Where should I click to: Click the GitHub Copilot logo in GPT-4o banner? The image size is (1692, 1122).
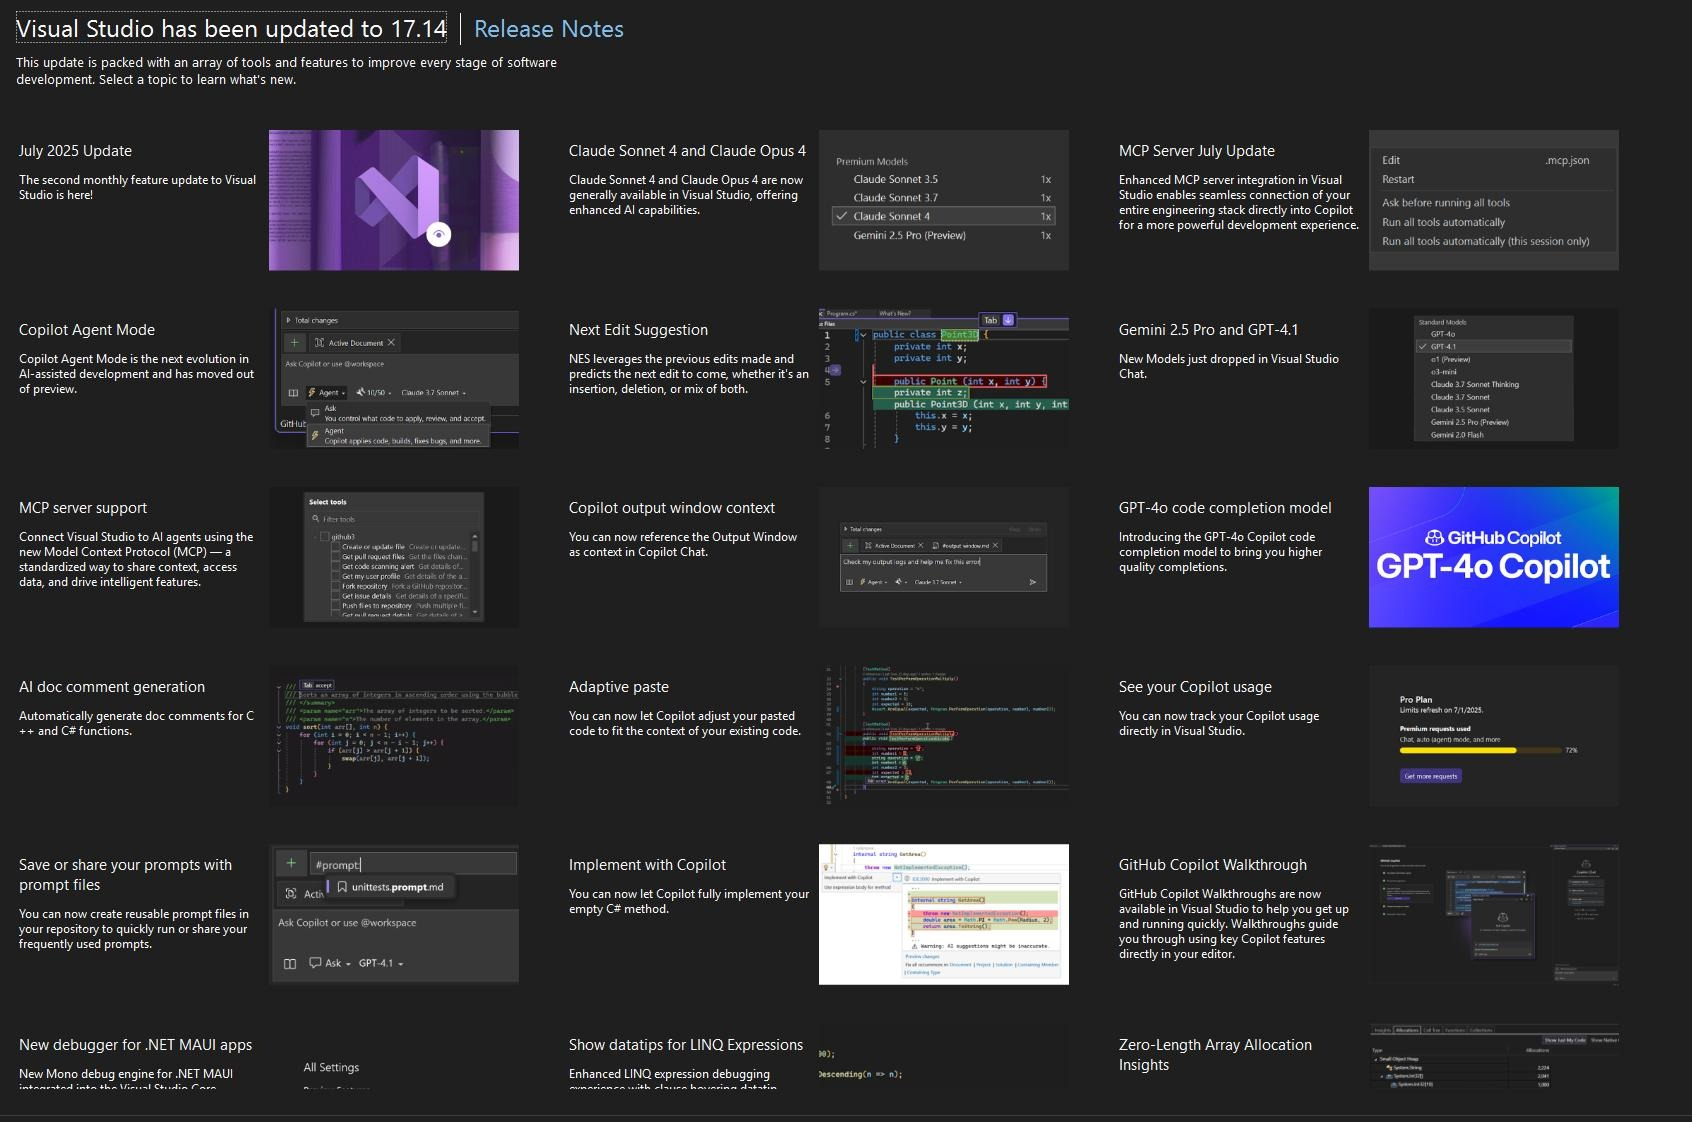pyautogui.click(x=1435, y=538)
